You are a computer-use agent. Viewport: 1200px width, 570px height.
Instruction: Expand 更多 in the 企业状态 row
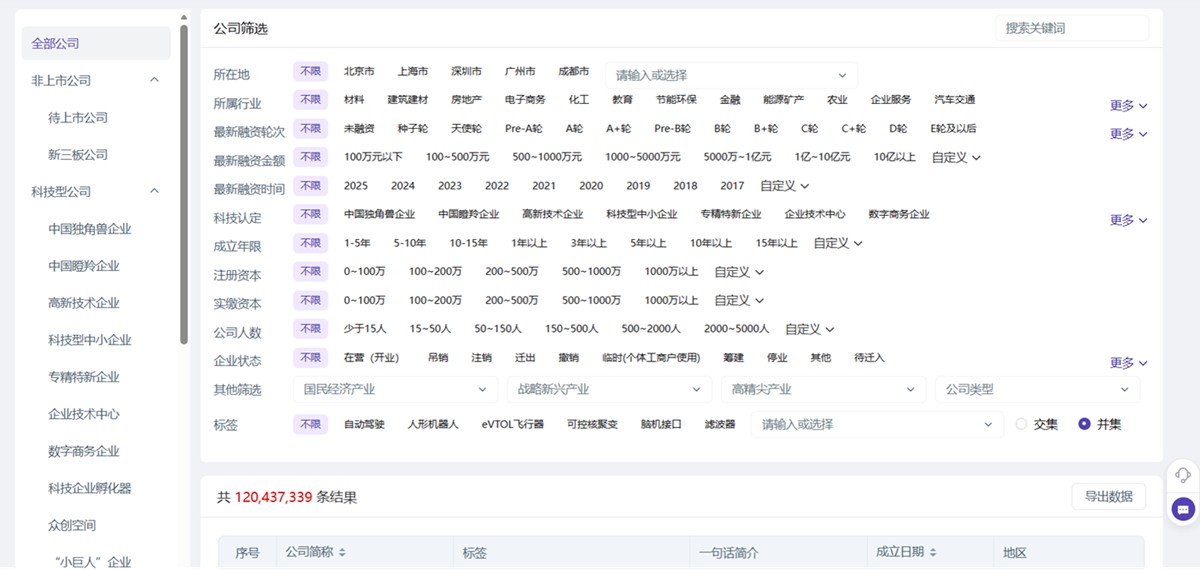point(1128,363)
